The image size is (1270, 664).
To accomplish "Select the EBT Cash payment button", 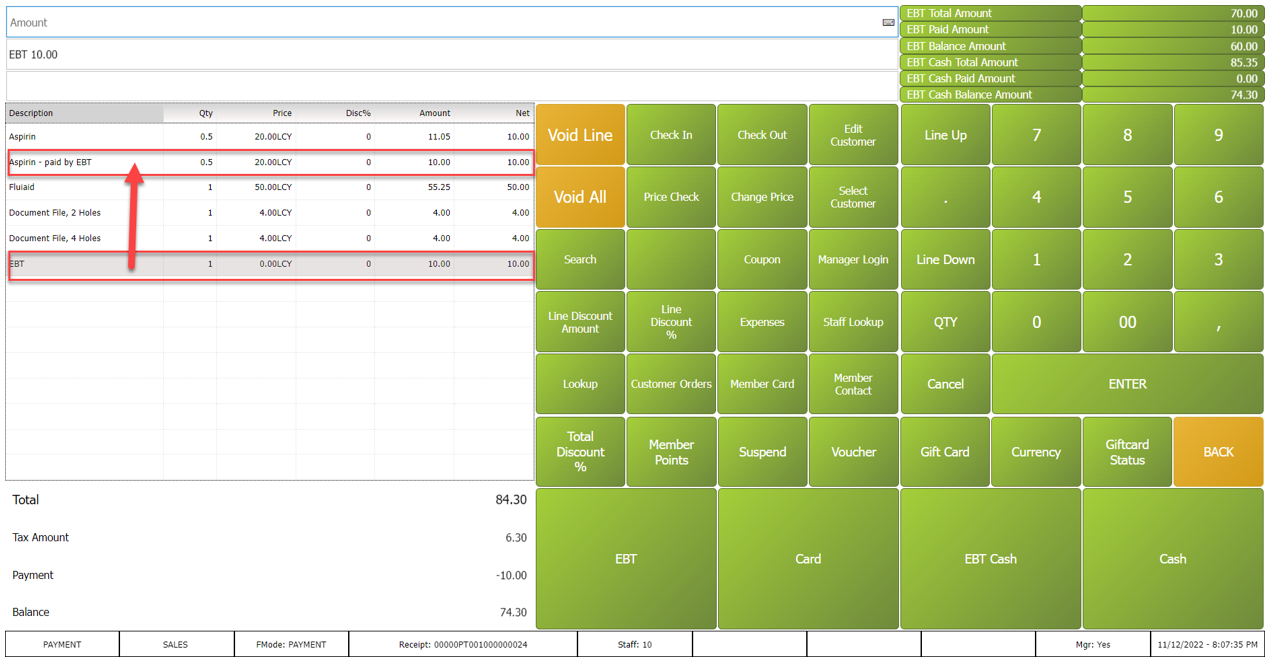I will 990,559.
